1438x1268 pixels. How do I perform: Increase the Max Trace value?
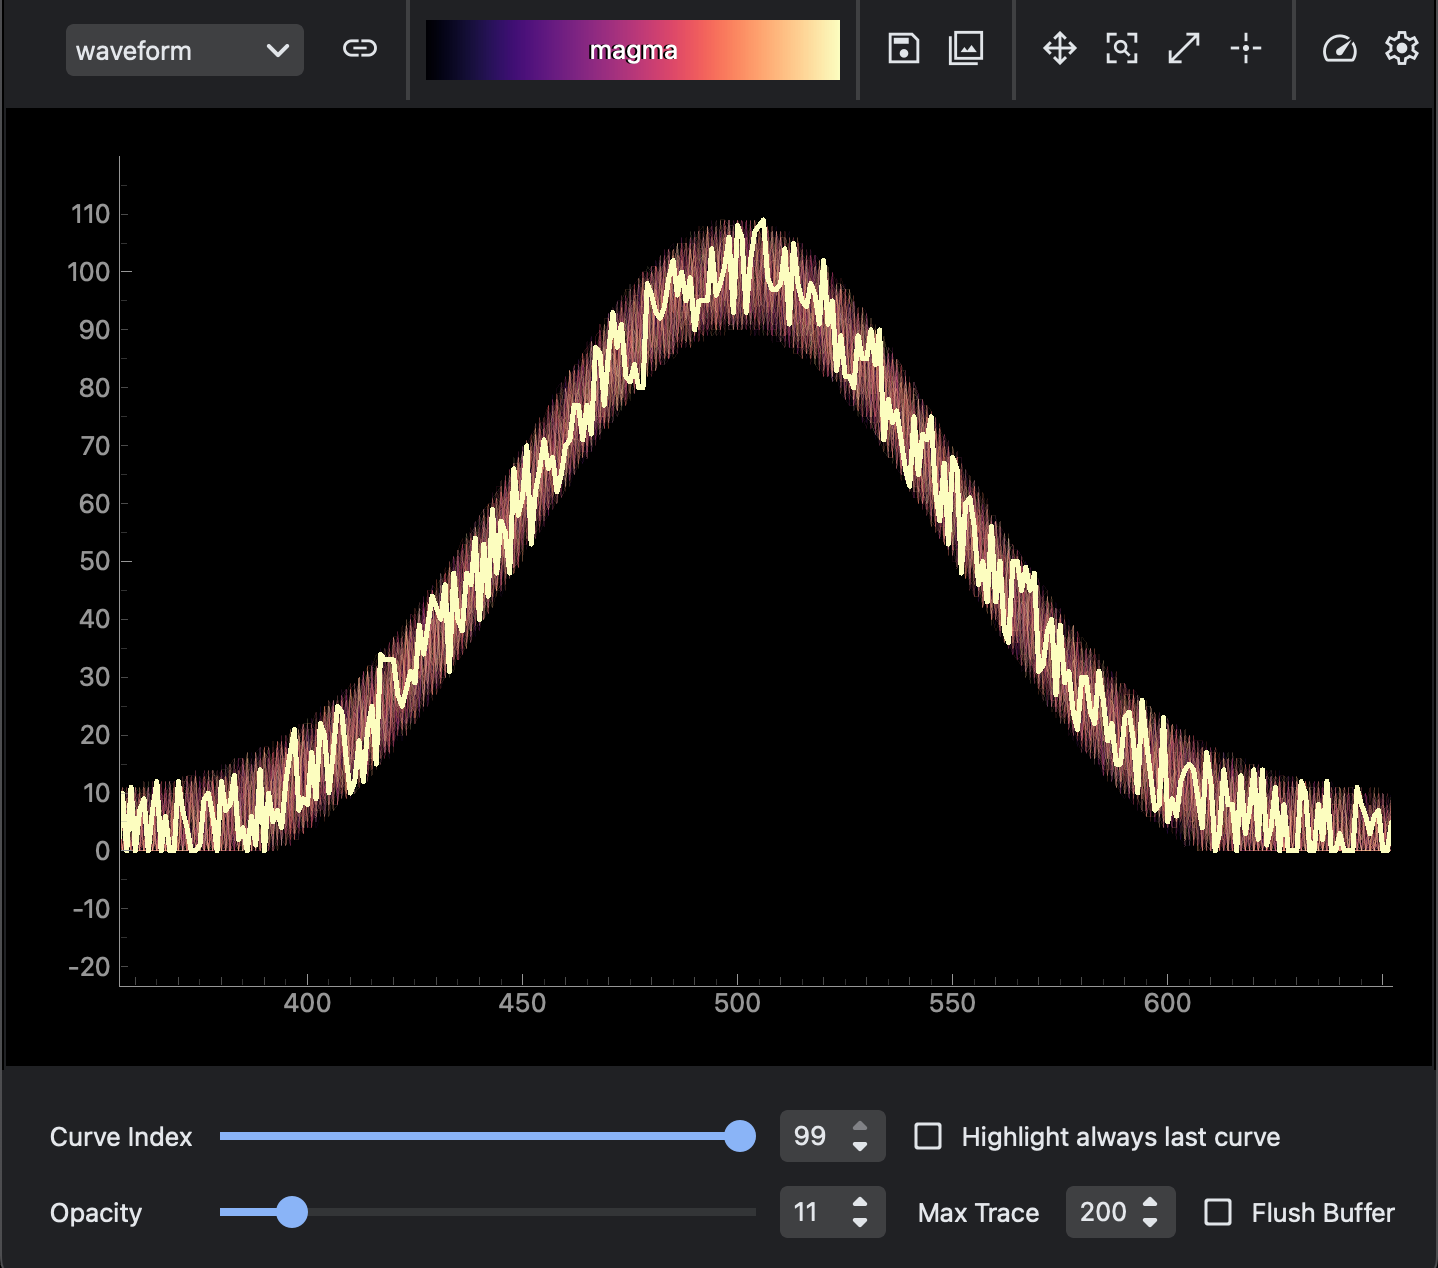click(x=1150, y=1203)
